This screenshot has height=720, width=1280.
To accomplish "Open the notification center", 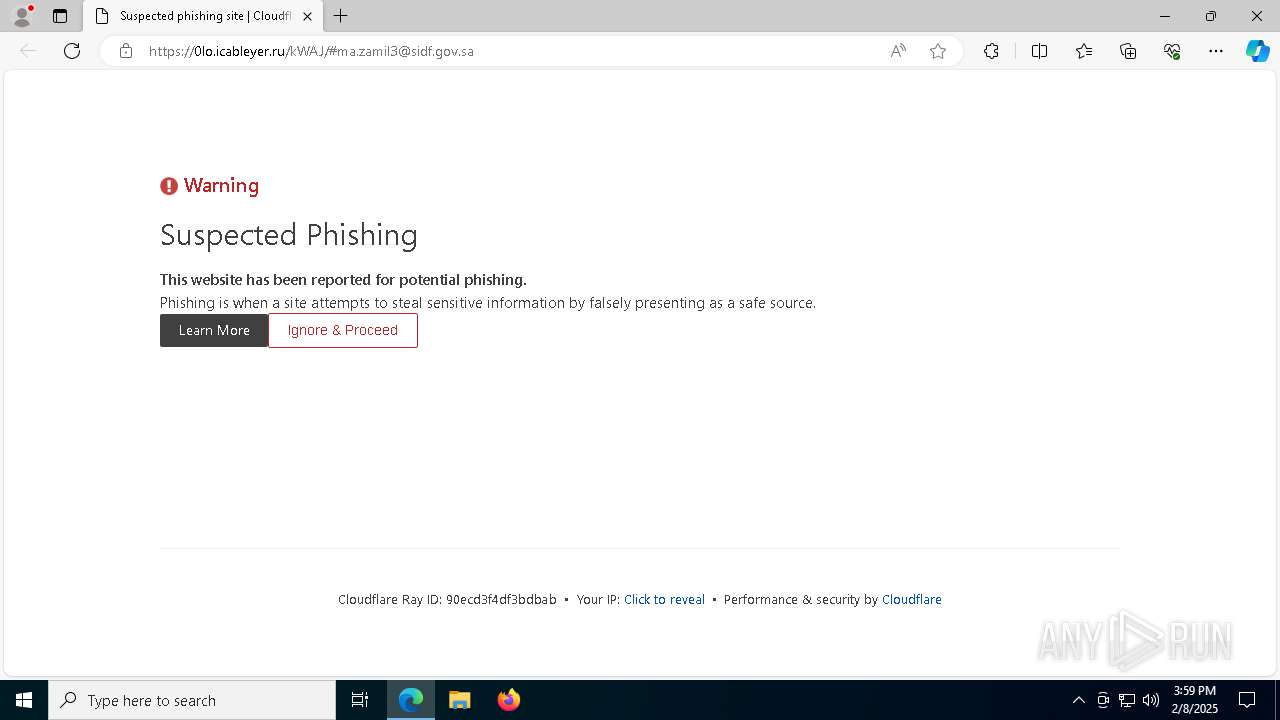I will (x=1247, y=700).
